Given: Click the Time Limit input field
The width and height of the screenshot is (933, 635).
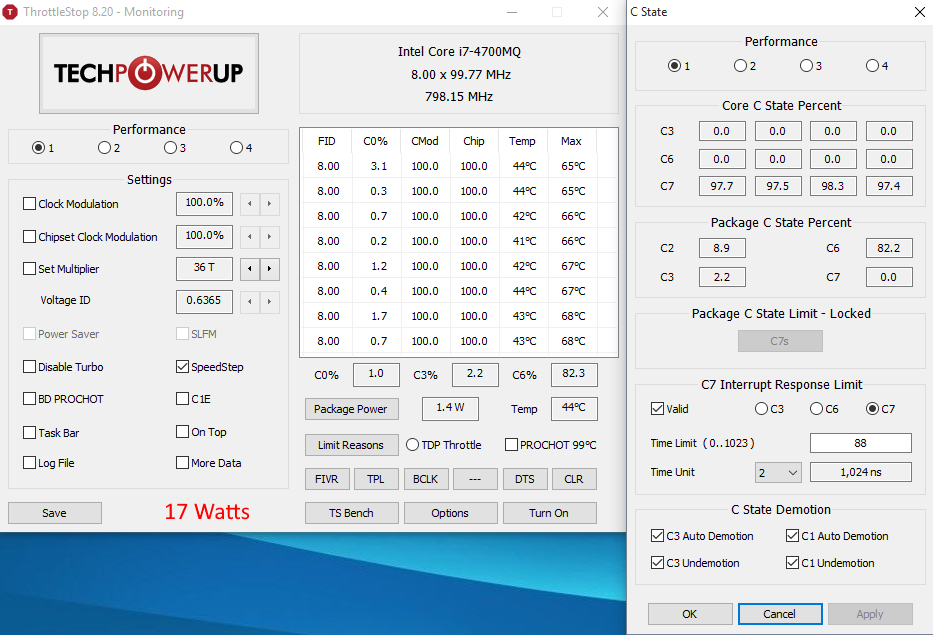Looking at the screenshot, I should 860,443.
